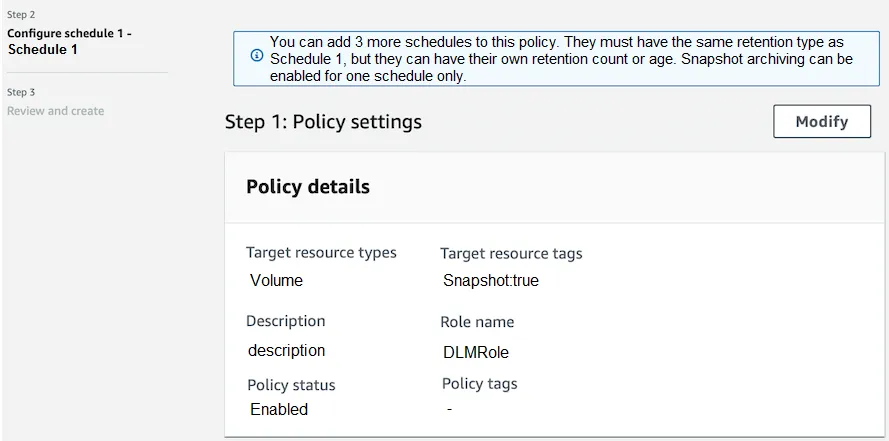Click the Policy details panel title

(x=308, y=186)
